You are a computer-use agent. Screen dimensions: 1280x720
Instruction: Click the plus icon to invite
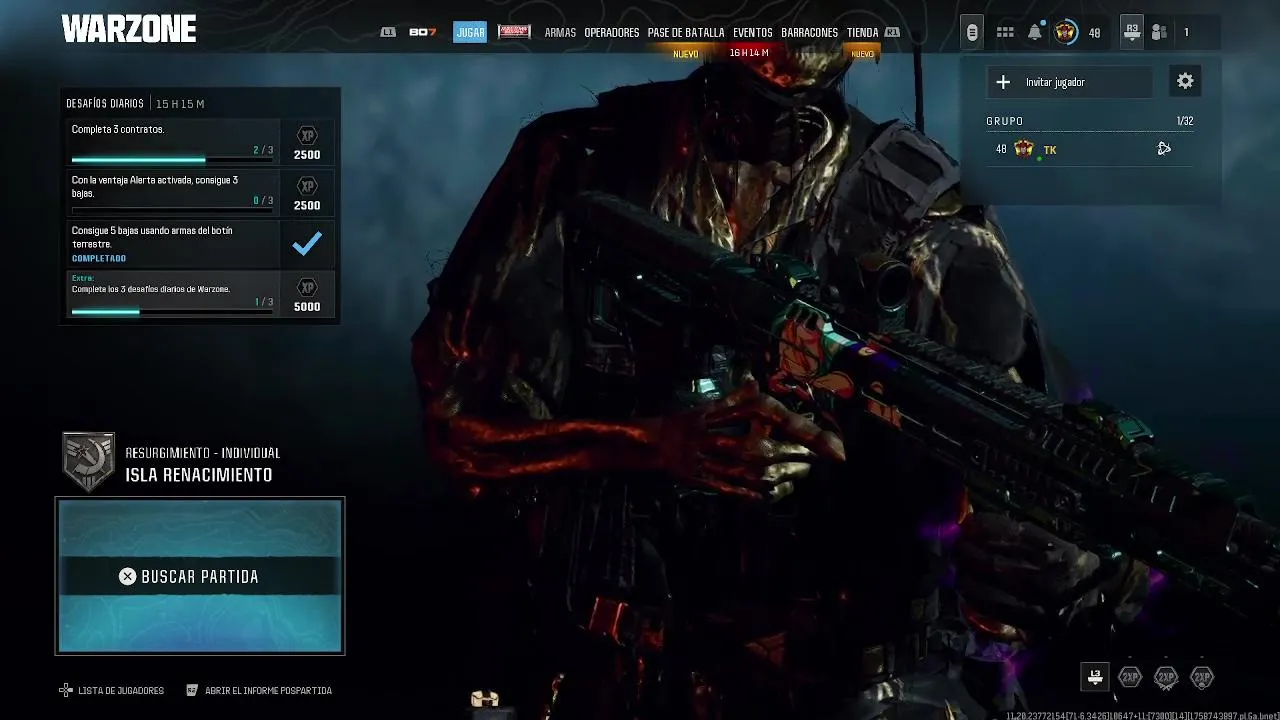tap(1003, 82)
